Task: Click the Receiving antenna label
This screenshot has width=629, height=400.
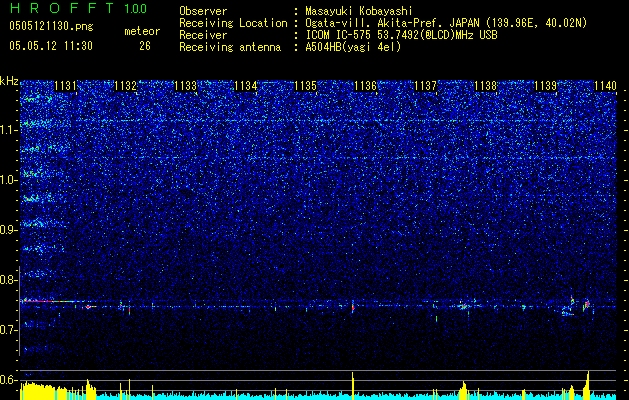Action: pyautogui.click(x=230, y=47)
